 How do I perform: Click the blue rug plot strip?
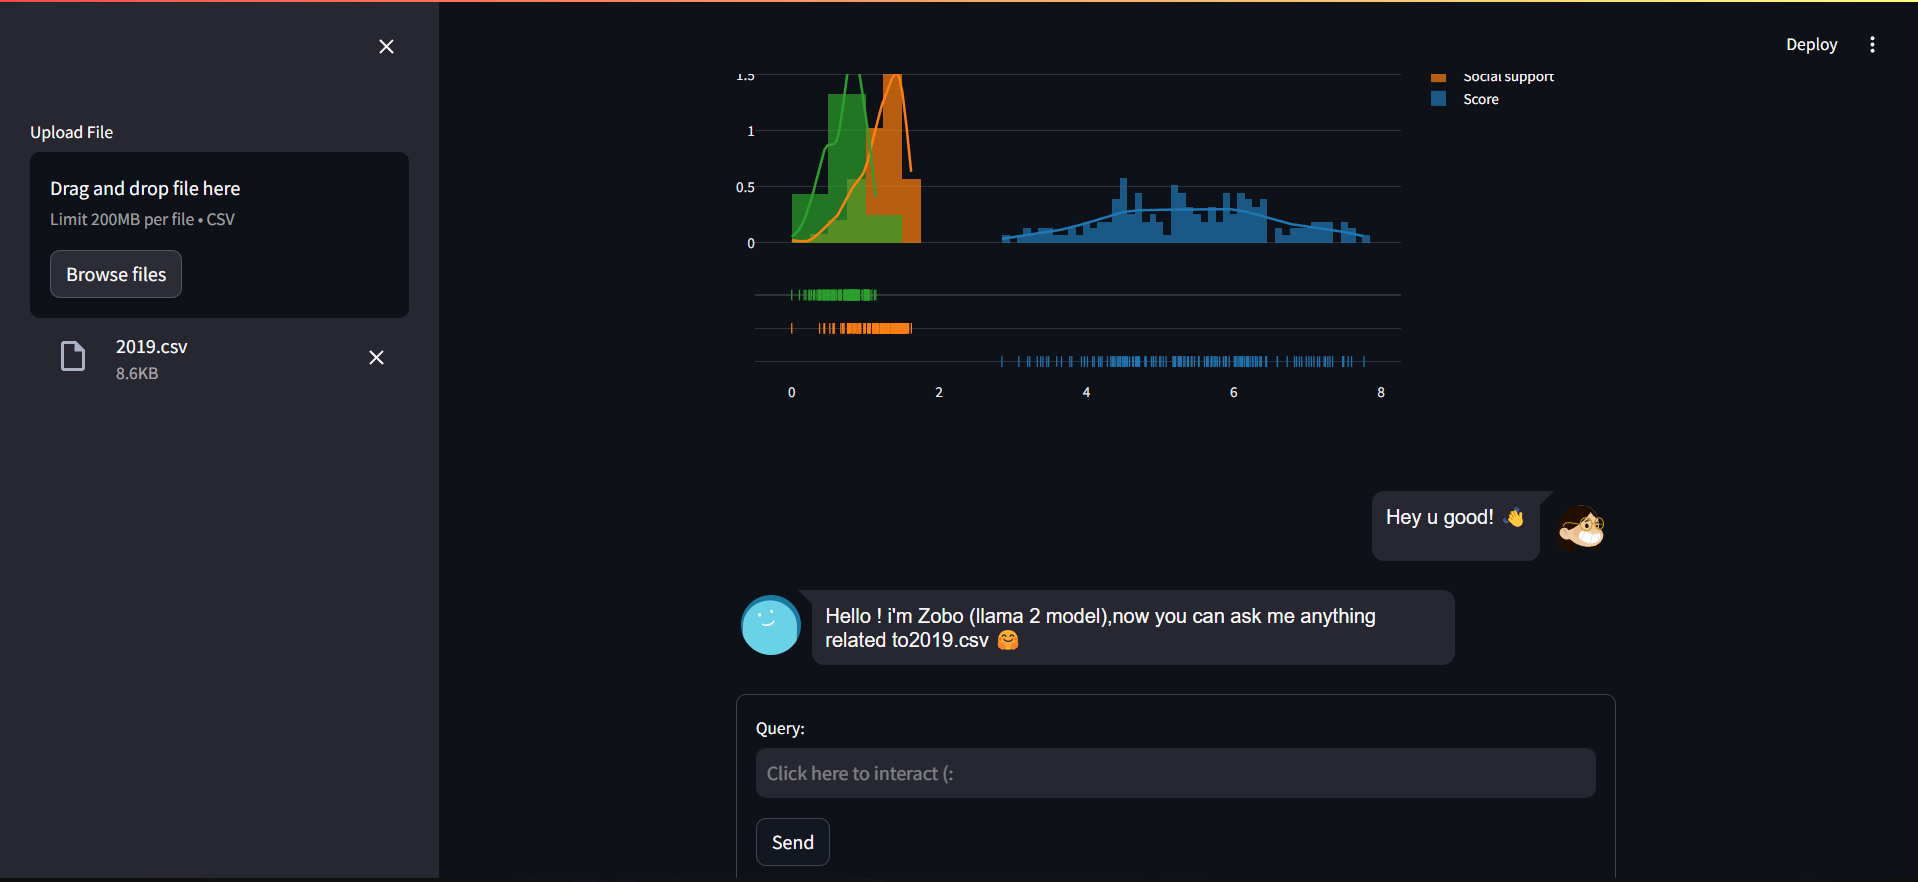pos(1183,362)
